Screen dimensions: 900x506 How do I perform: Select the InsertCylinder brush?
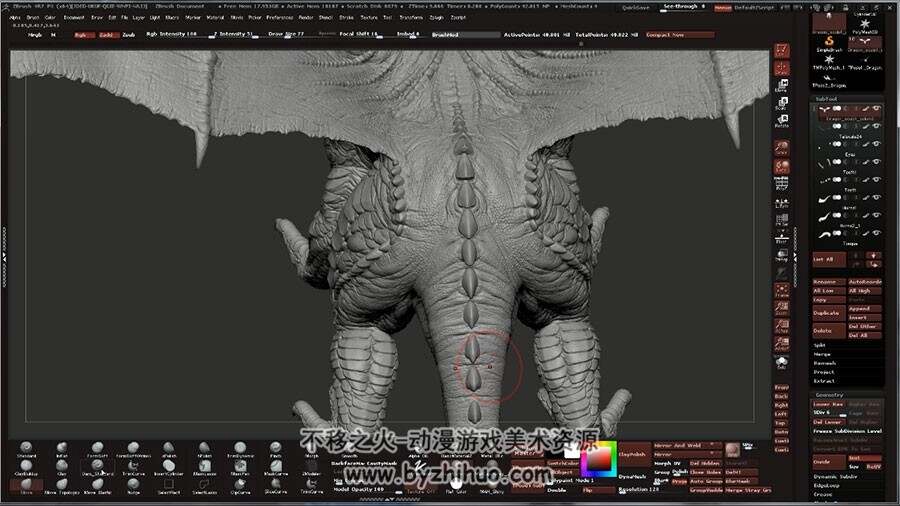(x=169, y=468)
